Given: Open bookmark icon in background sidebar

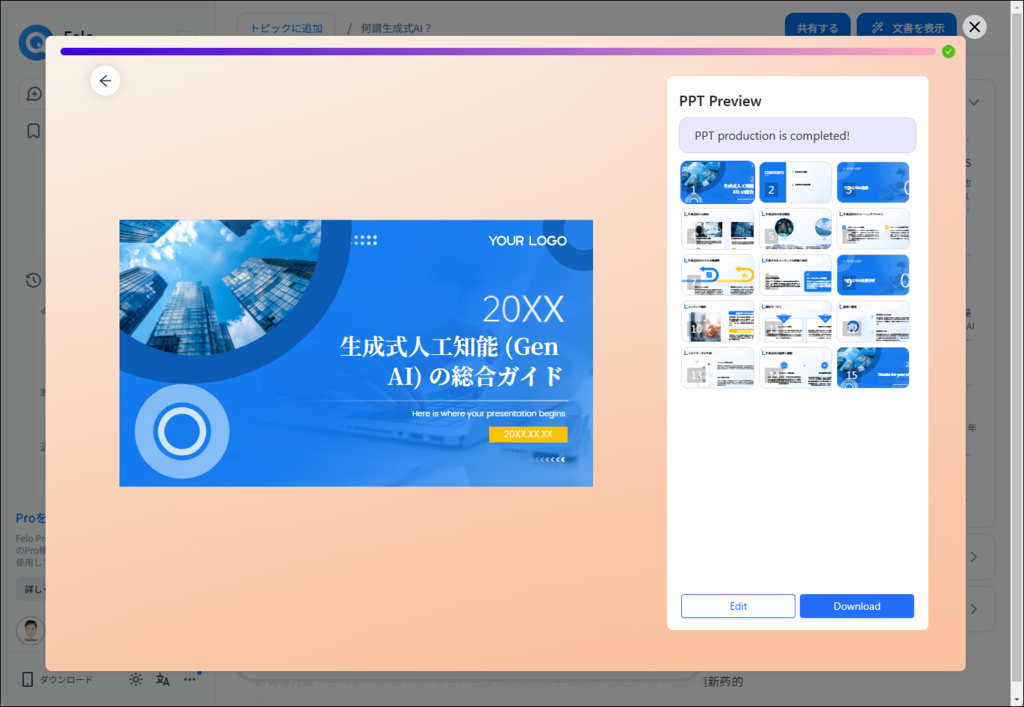Looking at the screenshot, I should 33,131.
